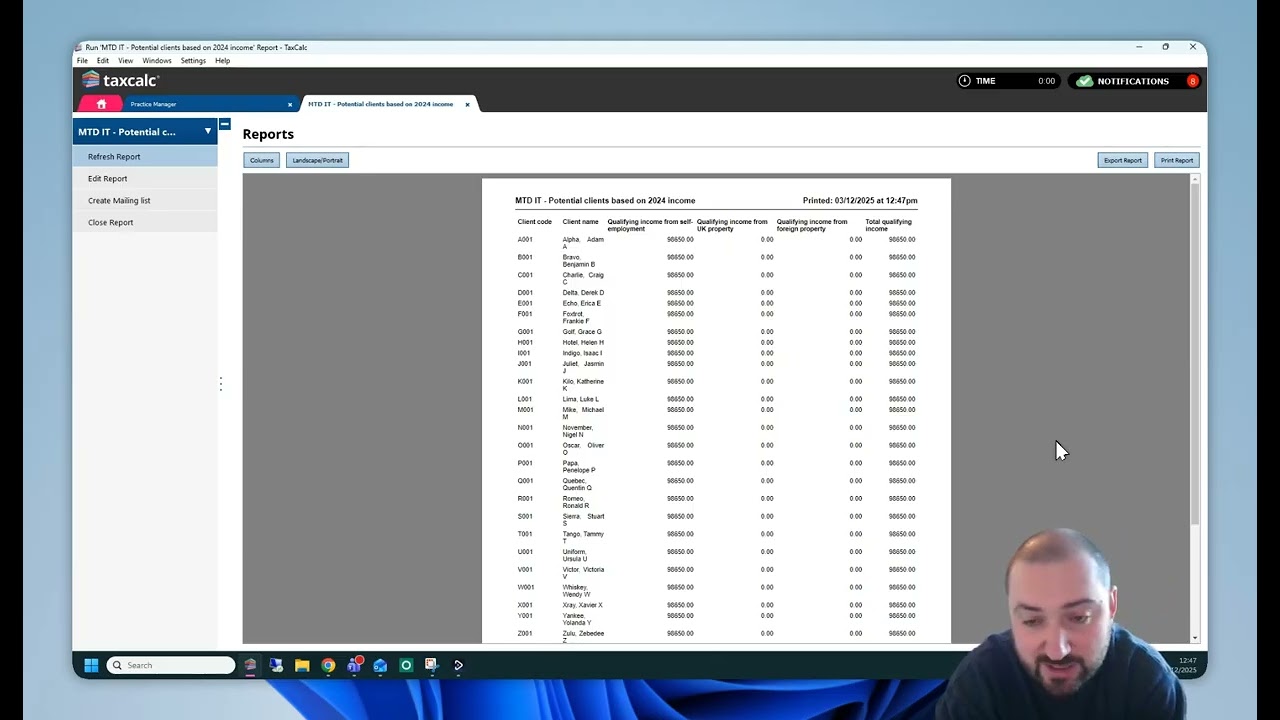
Task: Click the Print Report button
Action: coord(1177,160)
